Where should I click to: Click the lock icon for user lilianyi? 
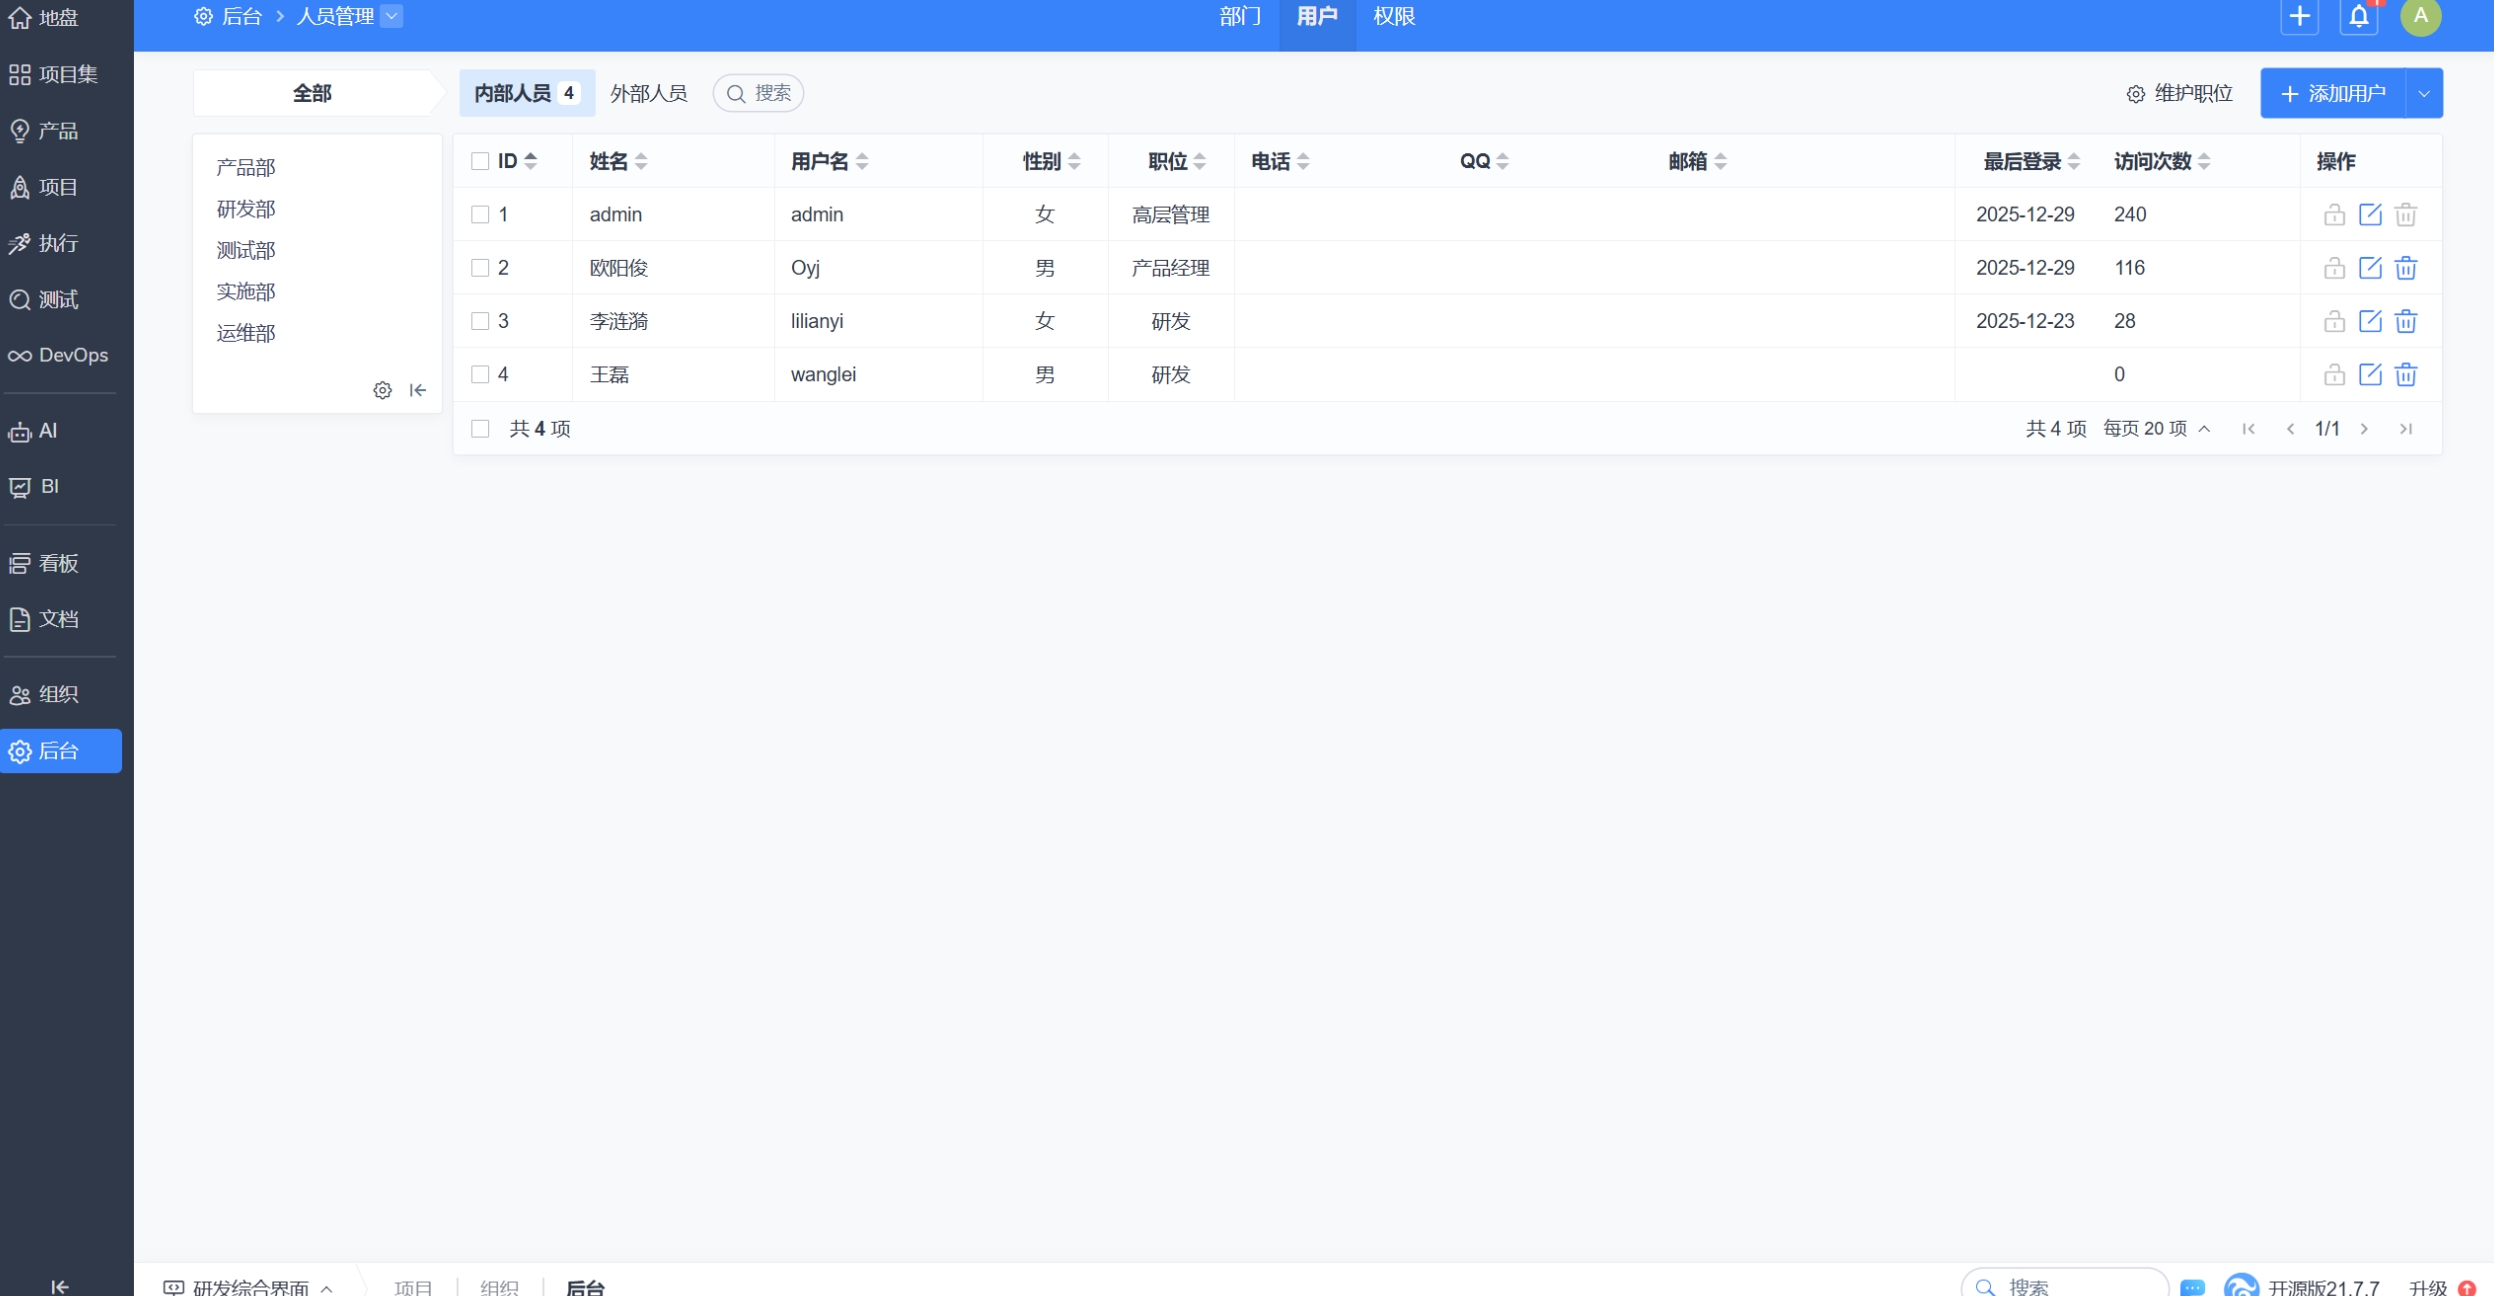pos(2333,321)
